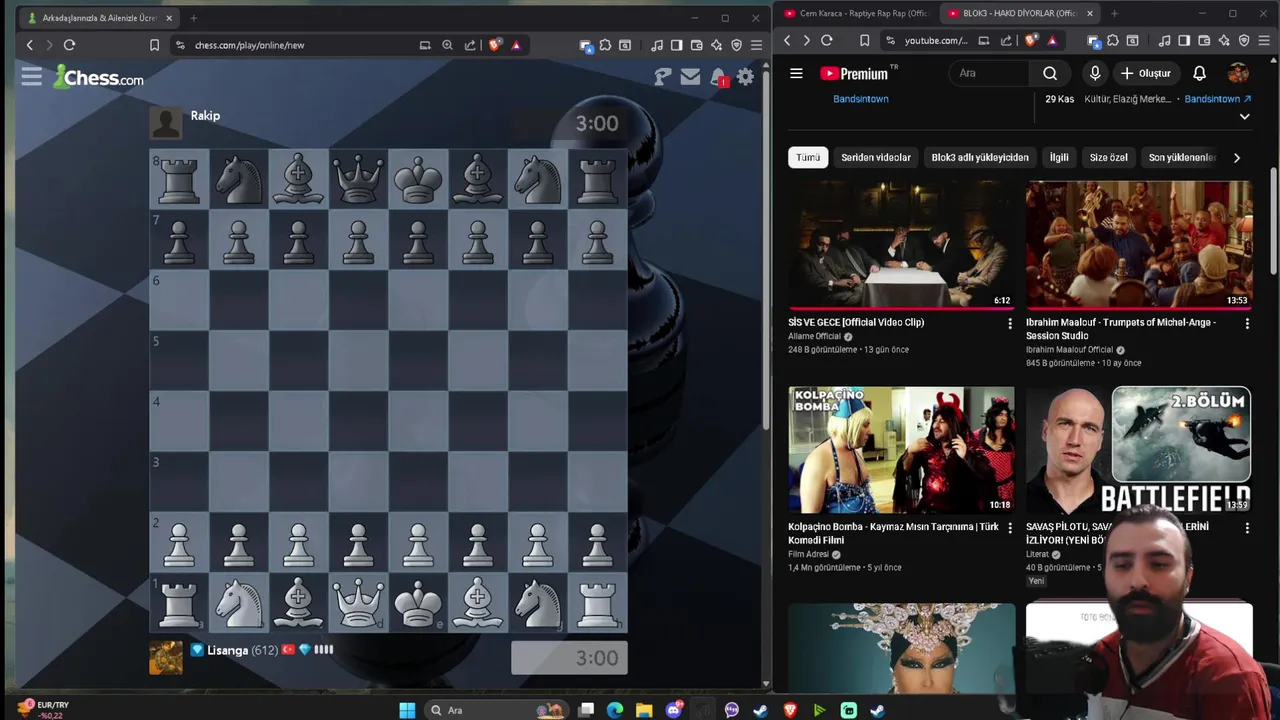Close the BLOK3 YouTube tab
The image size is (1280, 720).
[1089, 13]
